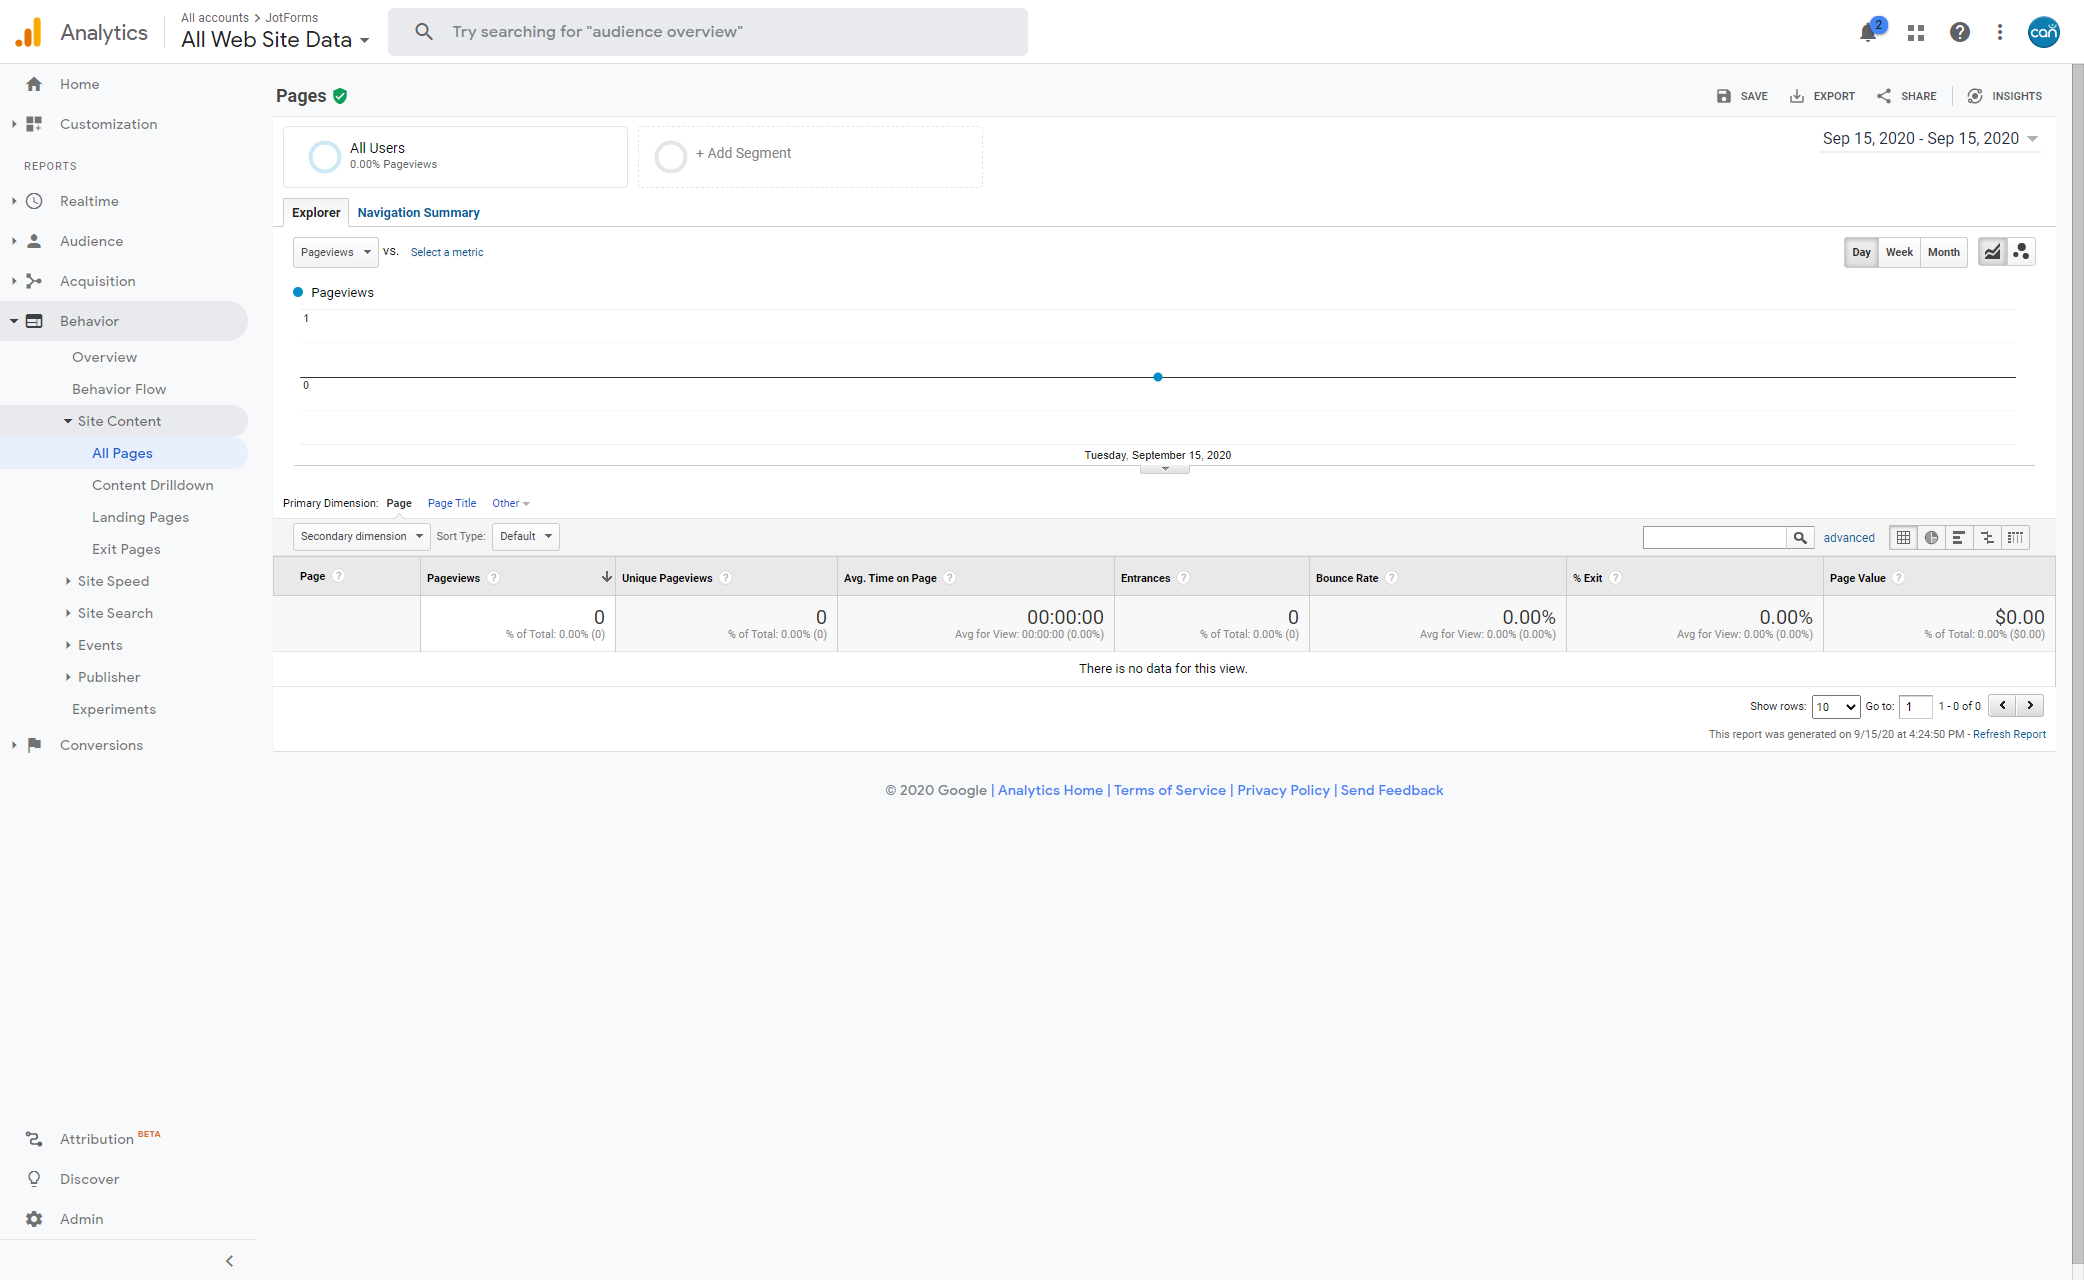Switch to the performance bars view
The image size is (2084, 1280).
(x=1959, y=537)
